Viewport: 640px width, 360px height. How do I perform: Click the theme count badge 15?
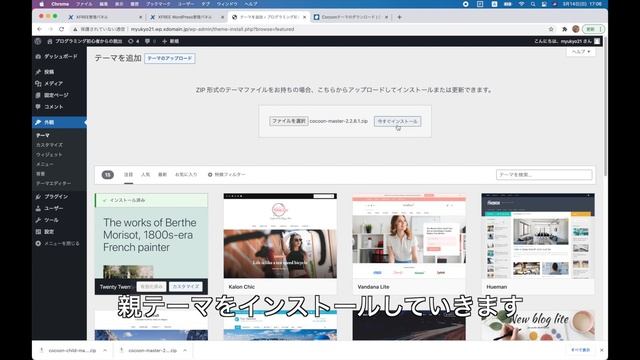(108, 175)
